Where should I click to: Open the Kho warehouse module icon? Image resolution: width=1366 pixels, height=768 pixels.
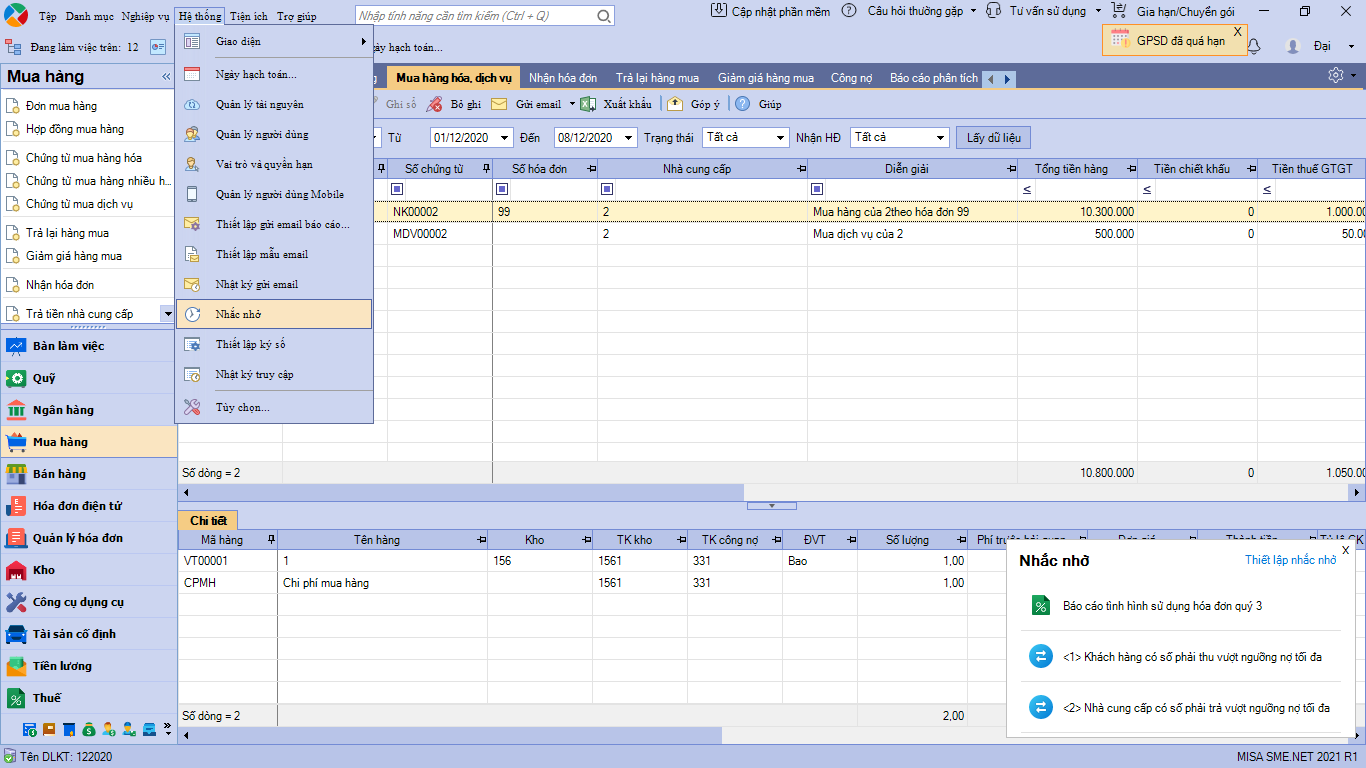(16, 570)
